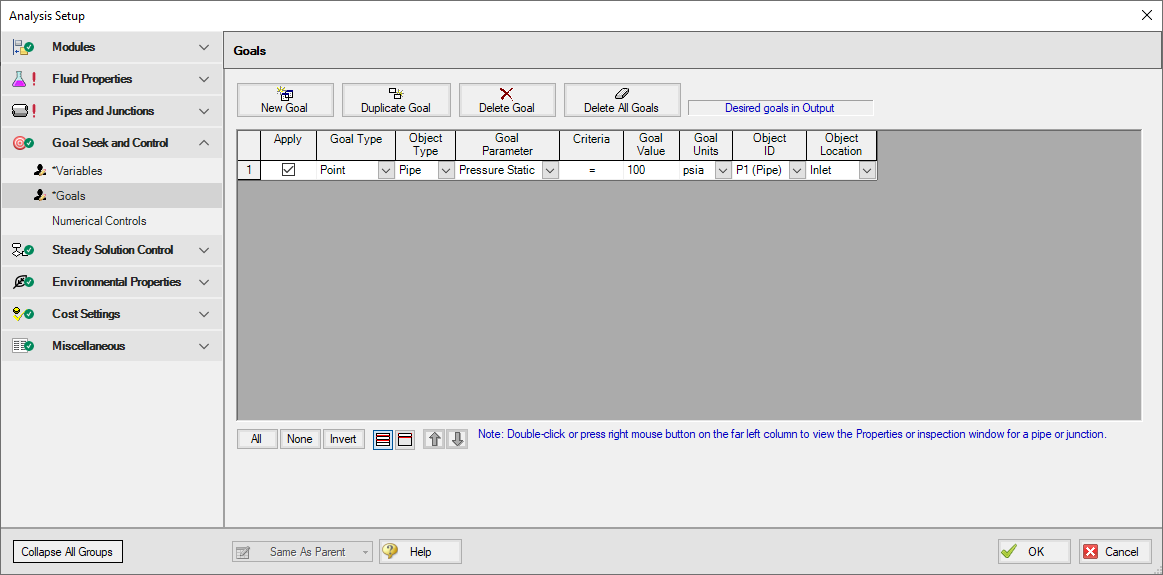The height and width of the screenshot is (575, 1163).
Task: Click the New Goal button
Action: click(x=284, y=100)
